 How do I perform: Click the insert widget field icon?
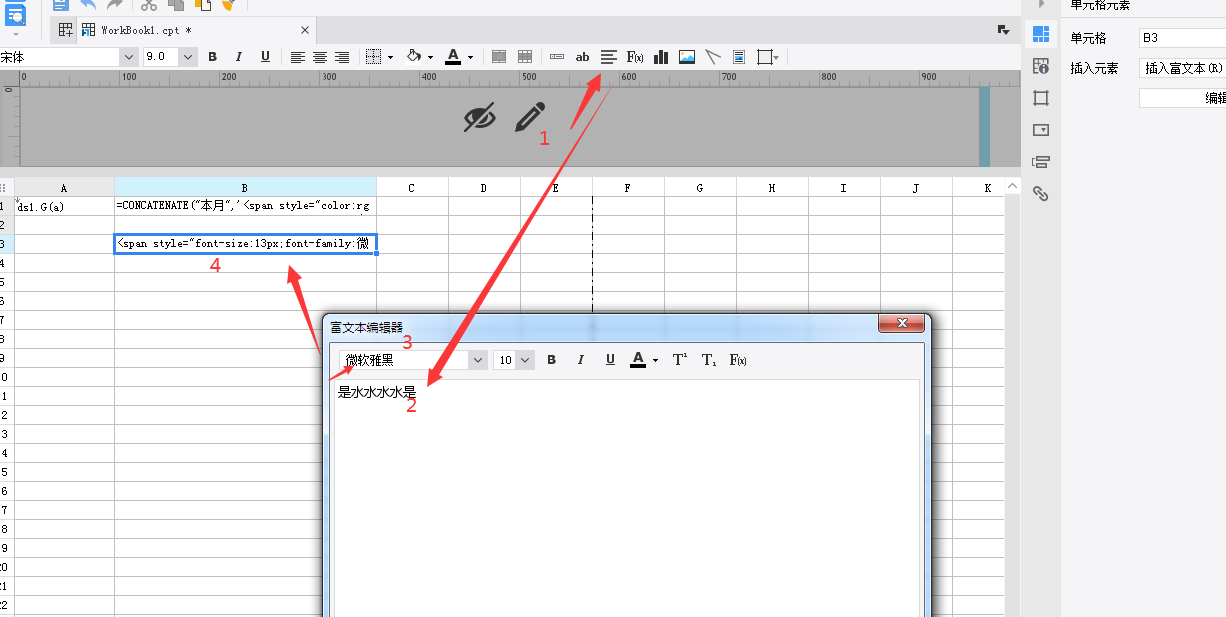pyautogui.click(x=557, y=57)
